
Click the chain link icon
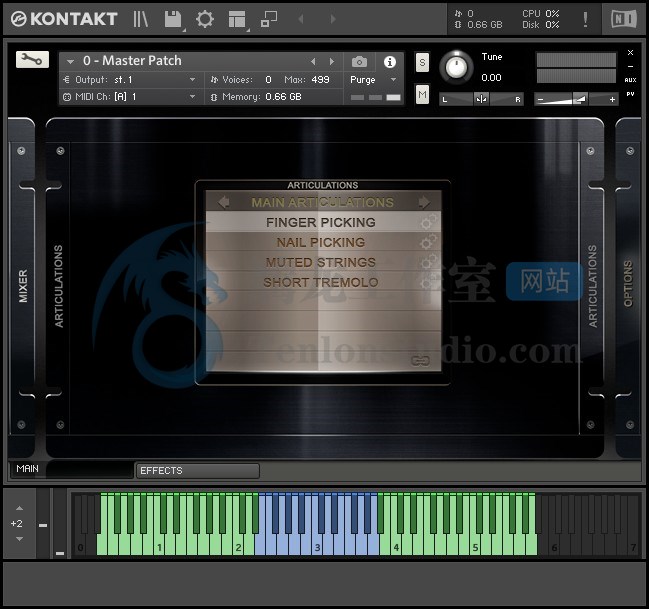[x=421, y=361]
